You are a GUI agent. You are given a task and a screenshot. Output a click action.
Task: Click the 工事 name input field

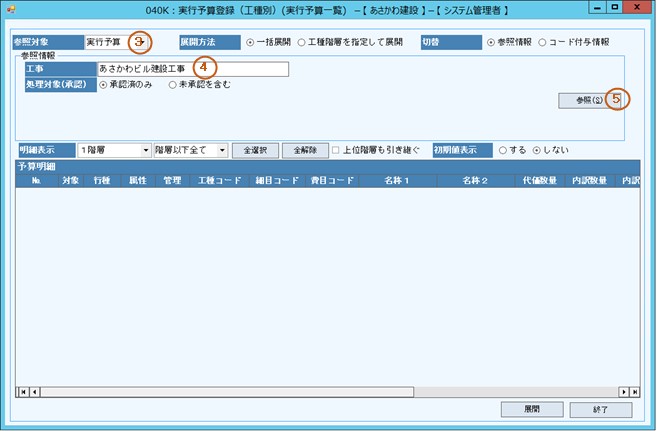(x=192, y=69)
